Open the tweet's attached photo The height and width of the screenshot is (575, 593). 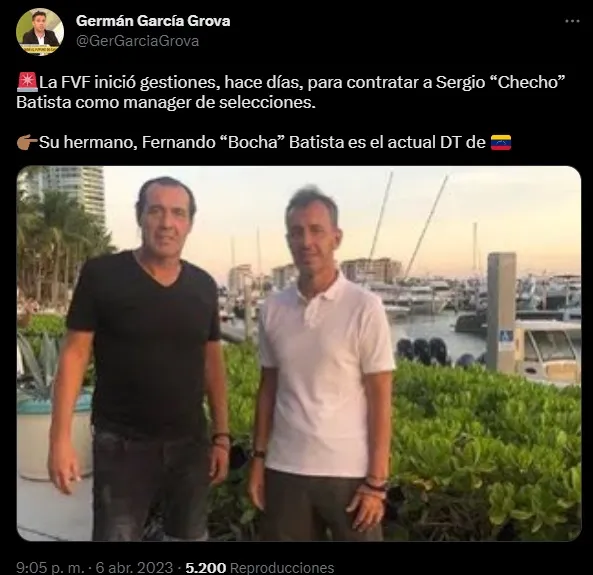(x=299, y=353)
